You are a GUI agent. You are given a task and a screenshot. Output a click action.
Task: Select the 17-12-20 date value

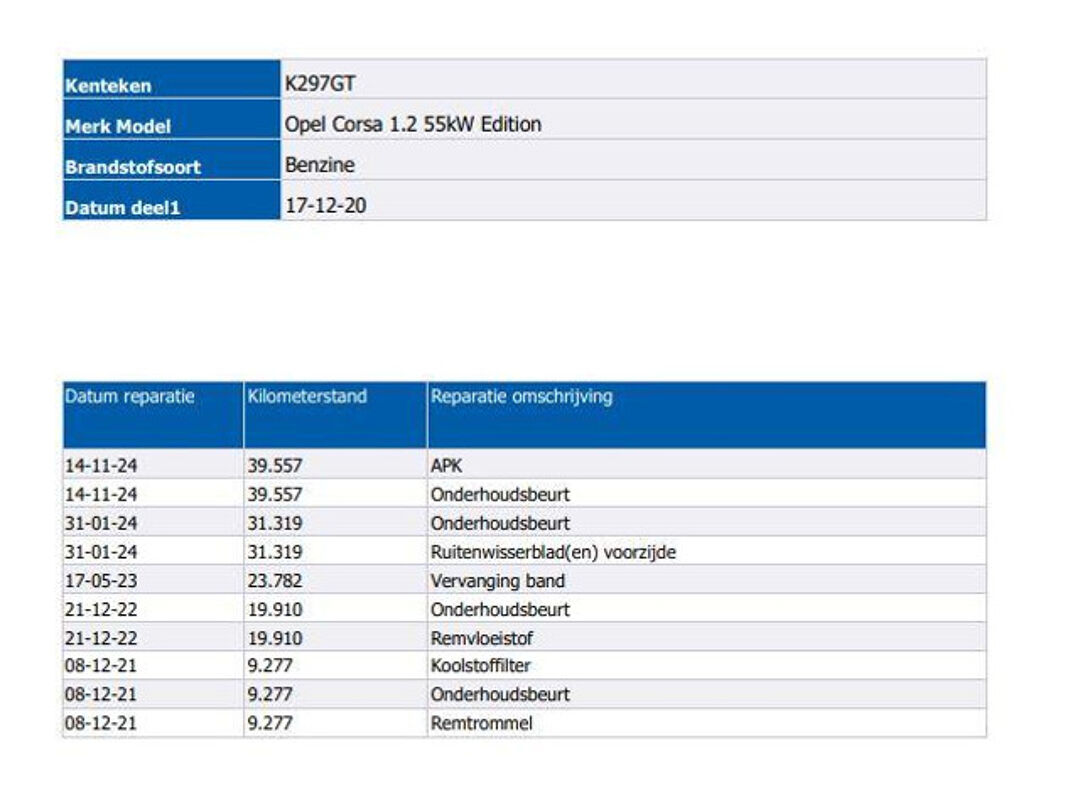(x=325, y=205)
